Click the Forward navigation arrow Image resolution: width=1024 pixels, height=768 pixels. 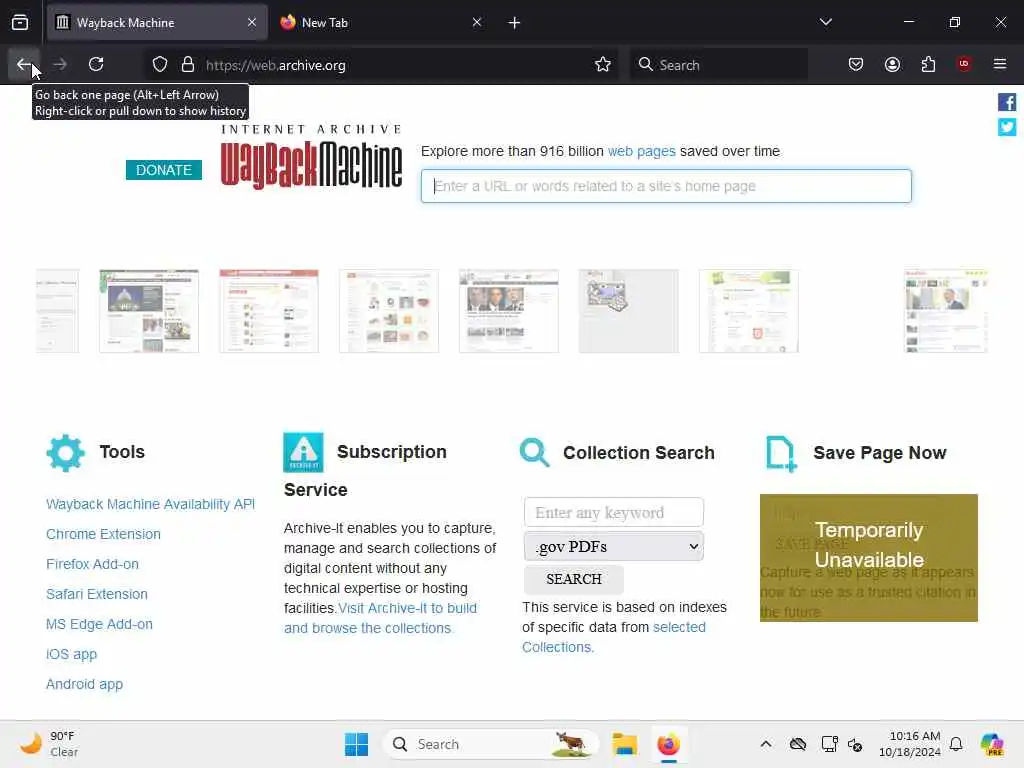click(60, 64)
